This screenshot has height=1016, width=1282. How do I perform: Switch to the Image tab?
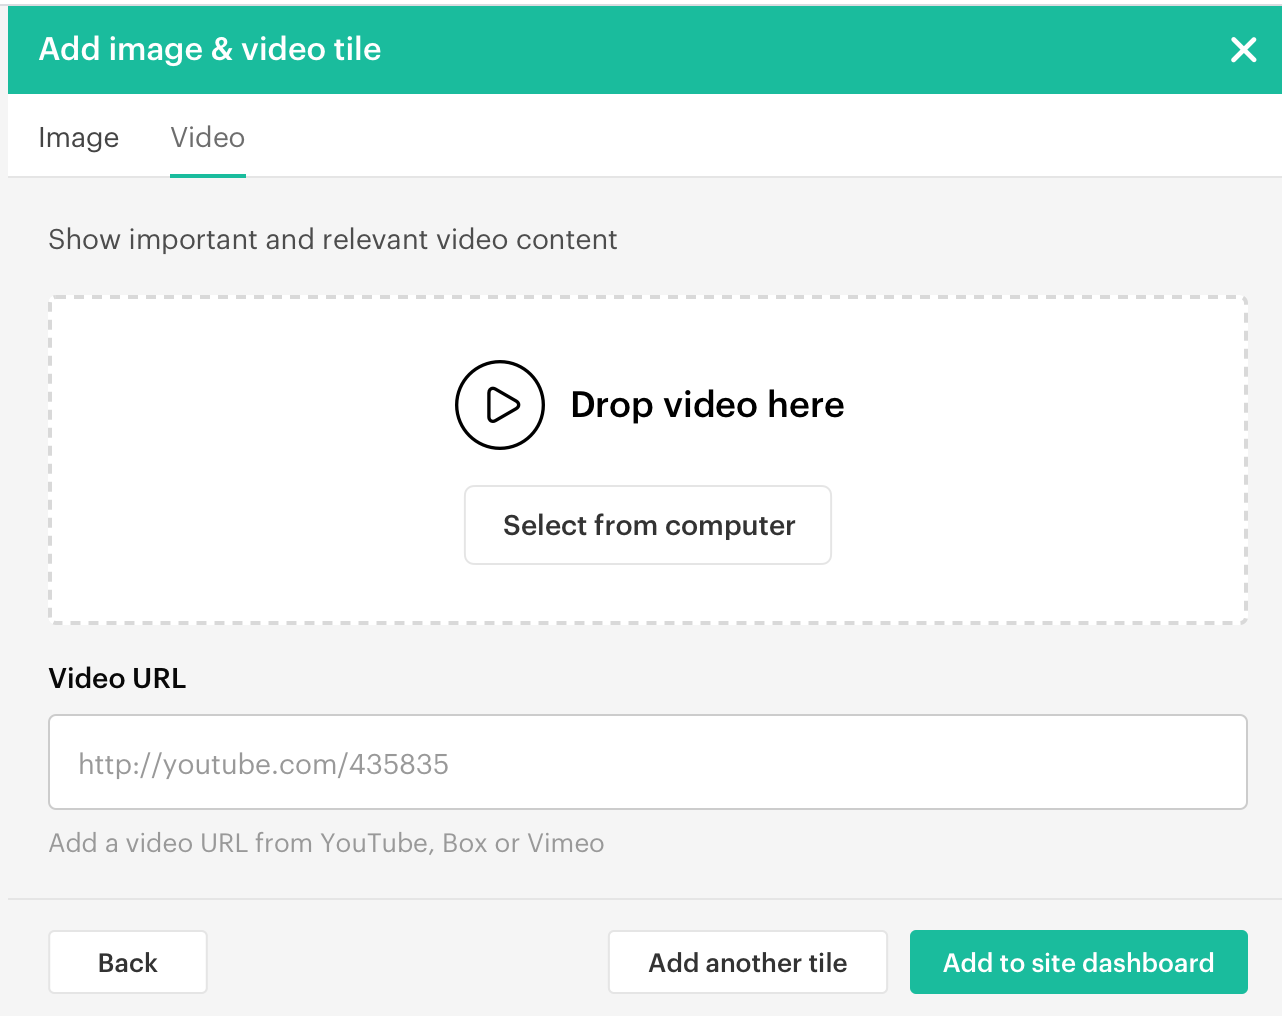(x=78, y=137)
